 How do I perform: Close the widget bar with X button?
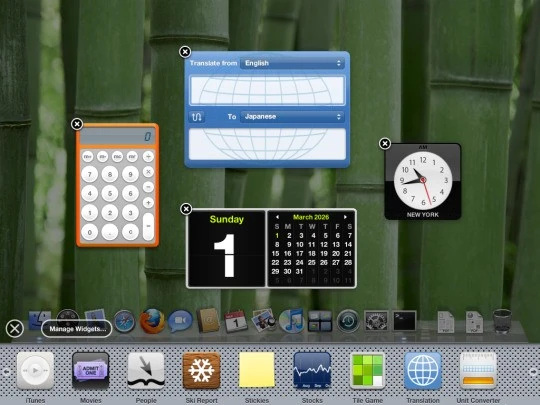click(x=15, y=329)
